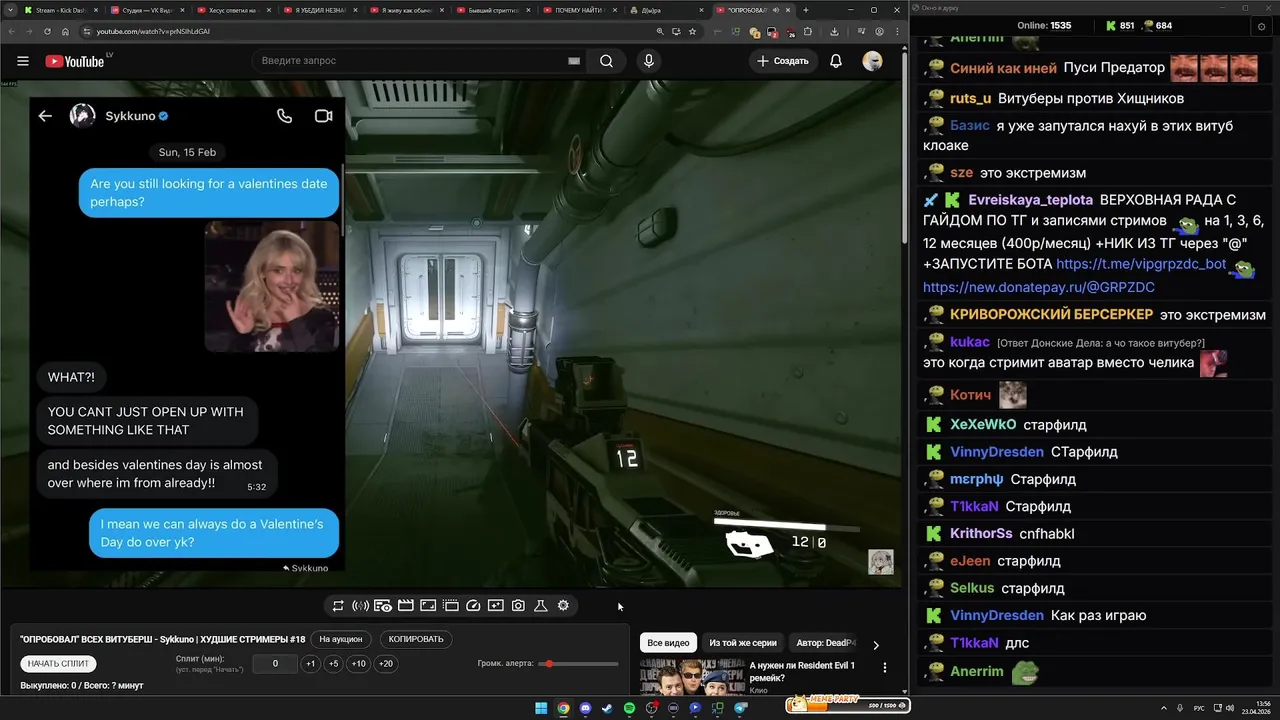Click the browser address bar URL
Screen dimensions: 1280x720
pyautogui.click(x=153, y=31)
